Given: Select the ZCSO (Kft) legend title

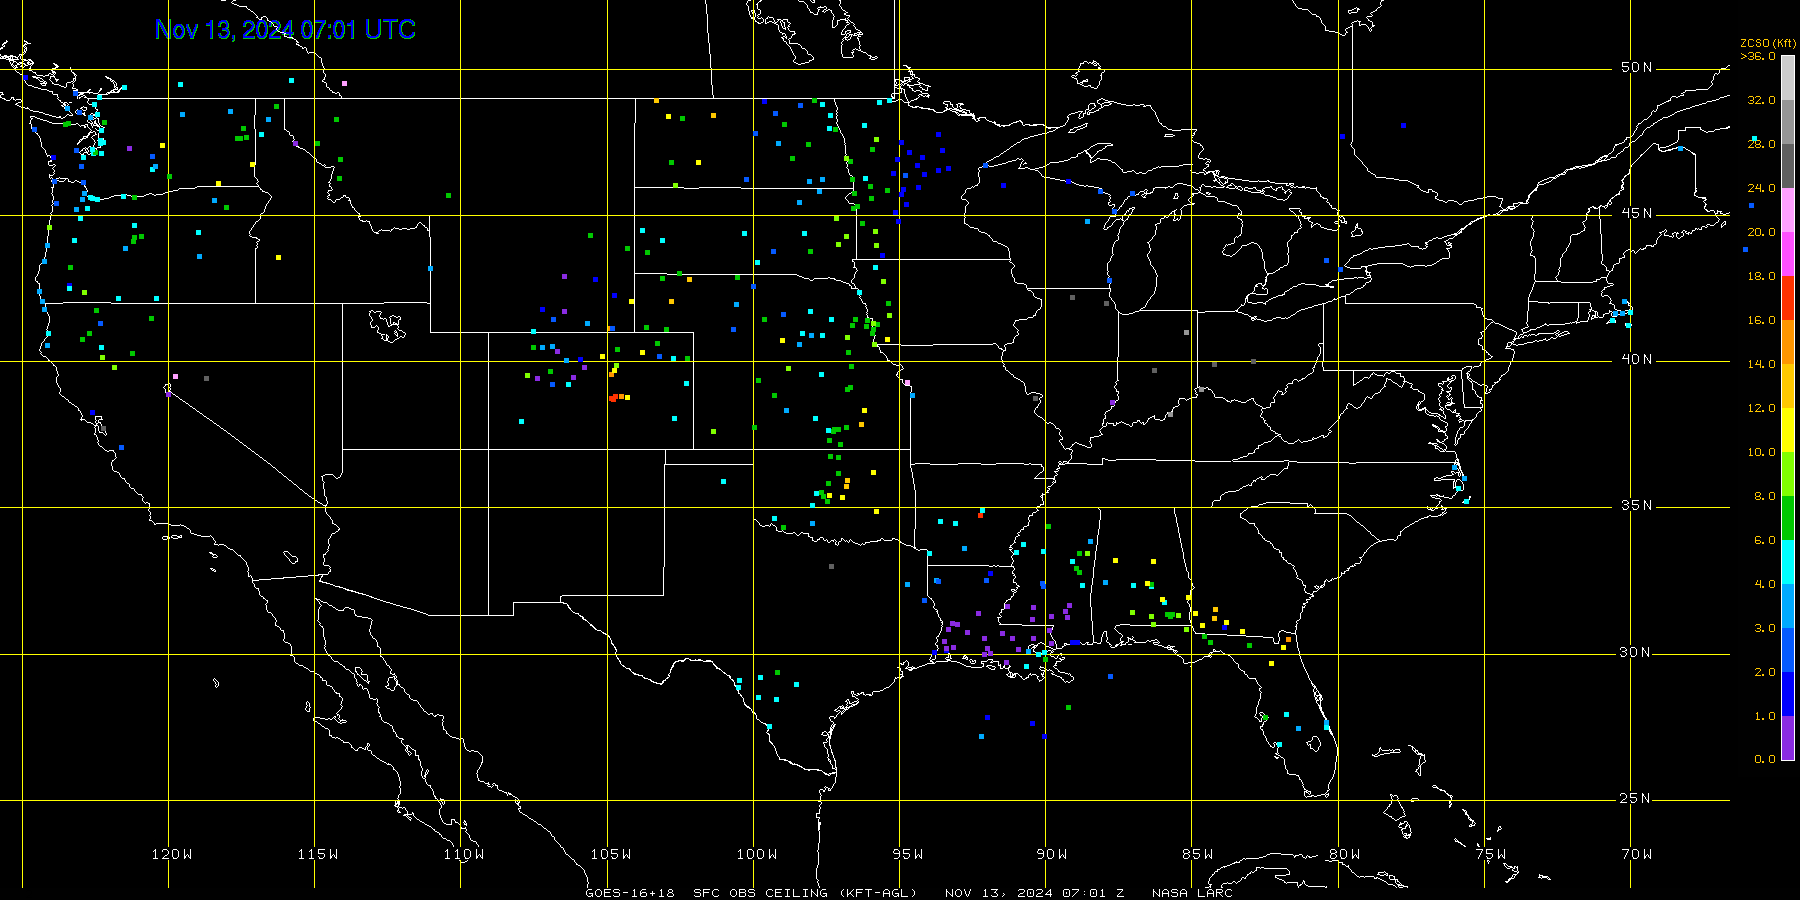Looking at the screenshot, I should point(1768,43).
